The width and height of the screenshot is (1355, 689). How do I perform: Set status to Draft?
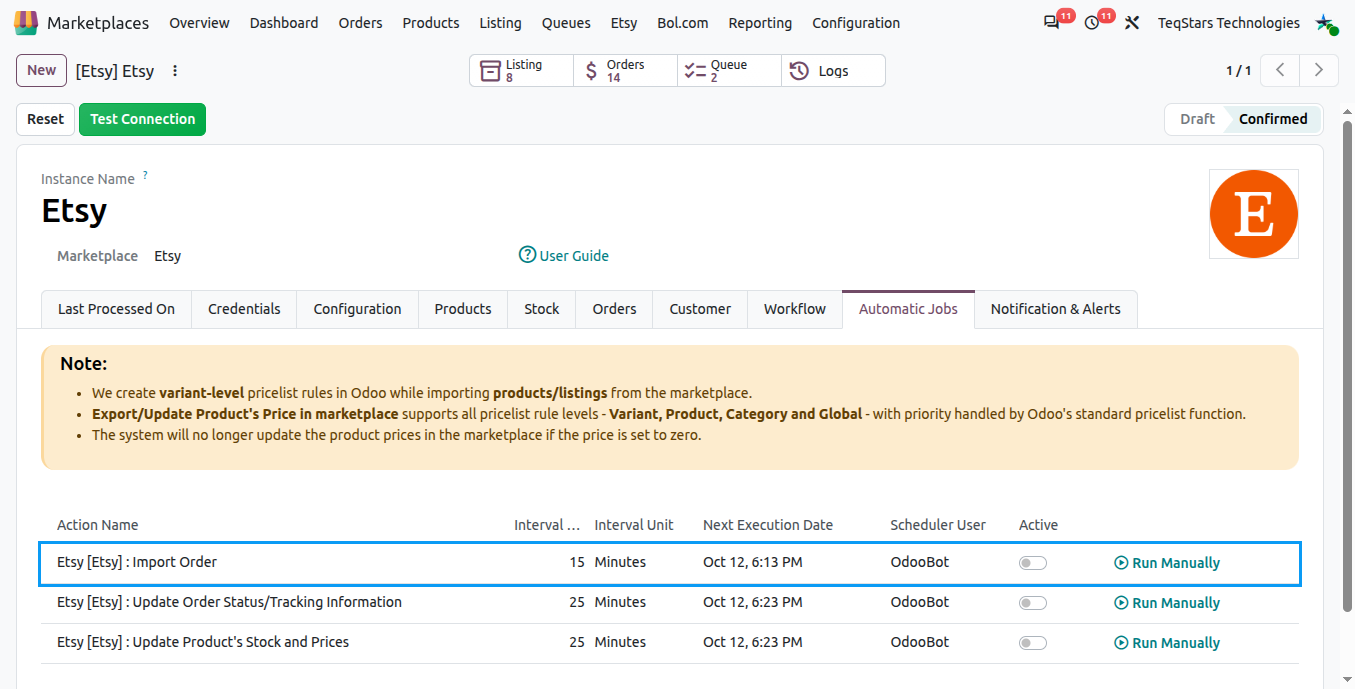[1197, 119]
